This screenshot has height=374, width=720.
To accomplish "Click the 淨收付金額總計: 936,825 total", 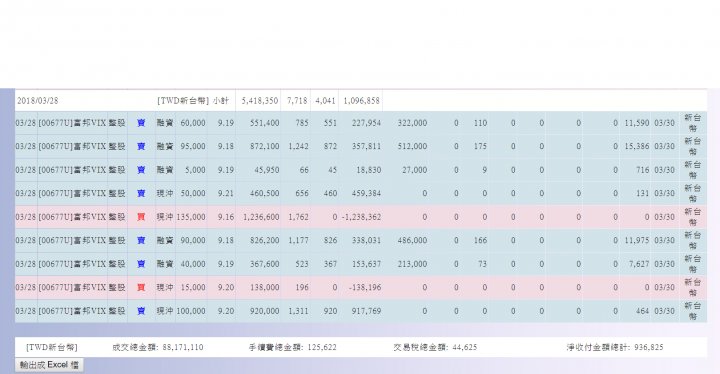I will [615, 347].
